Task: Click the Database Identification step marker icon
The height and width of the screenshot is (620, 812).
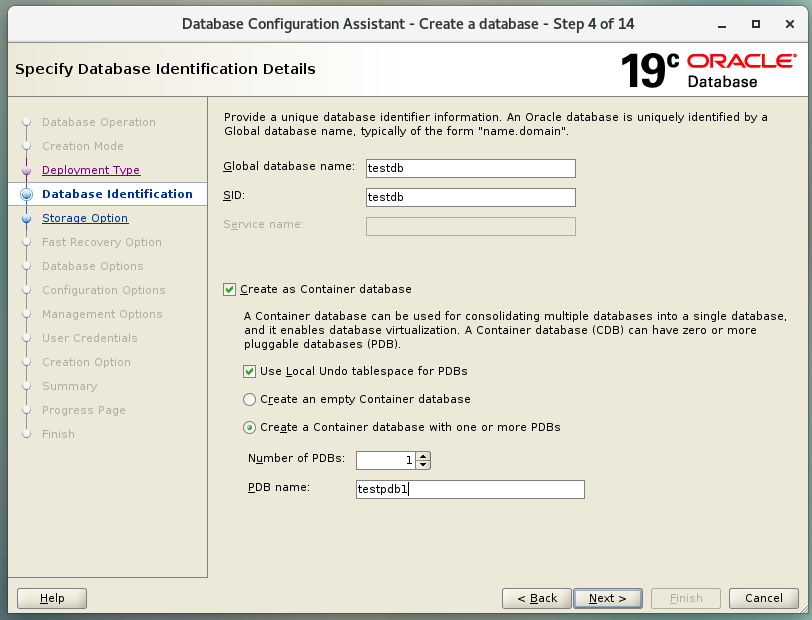Action: coord(26,194)
